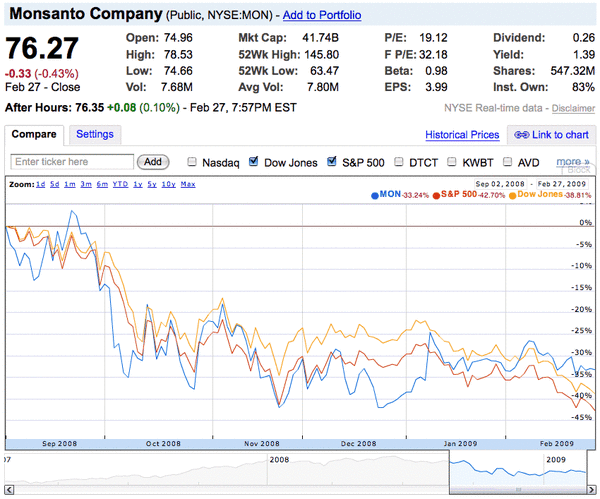Click the orange Dow Jones legend dot
Screen dimensions: 600x499
tap(512, 196)
